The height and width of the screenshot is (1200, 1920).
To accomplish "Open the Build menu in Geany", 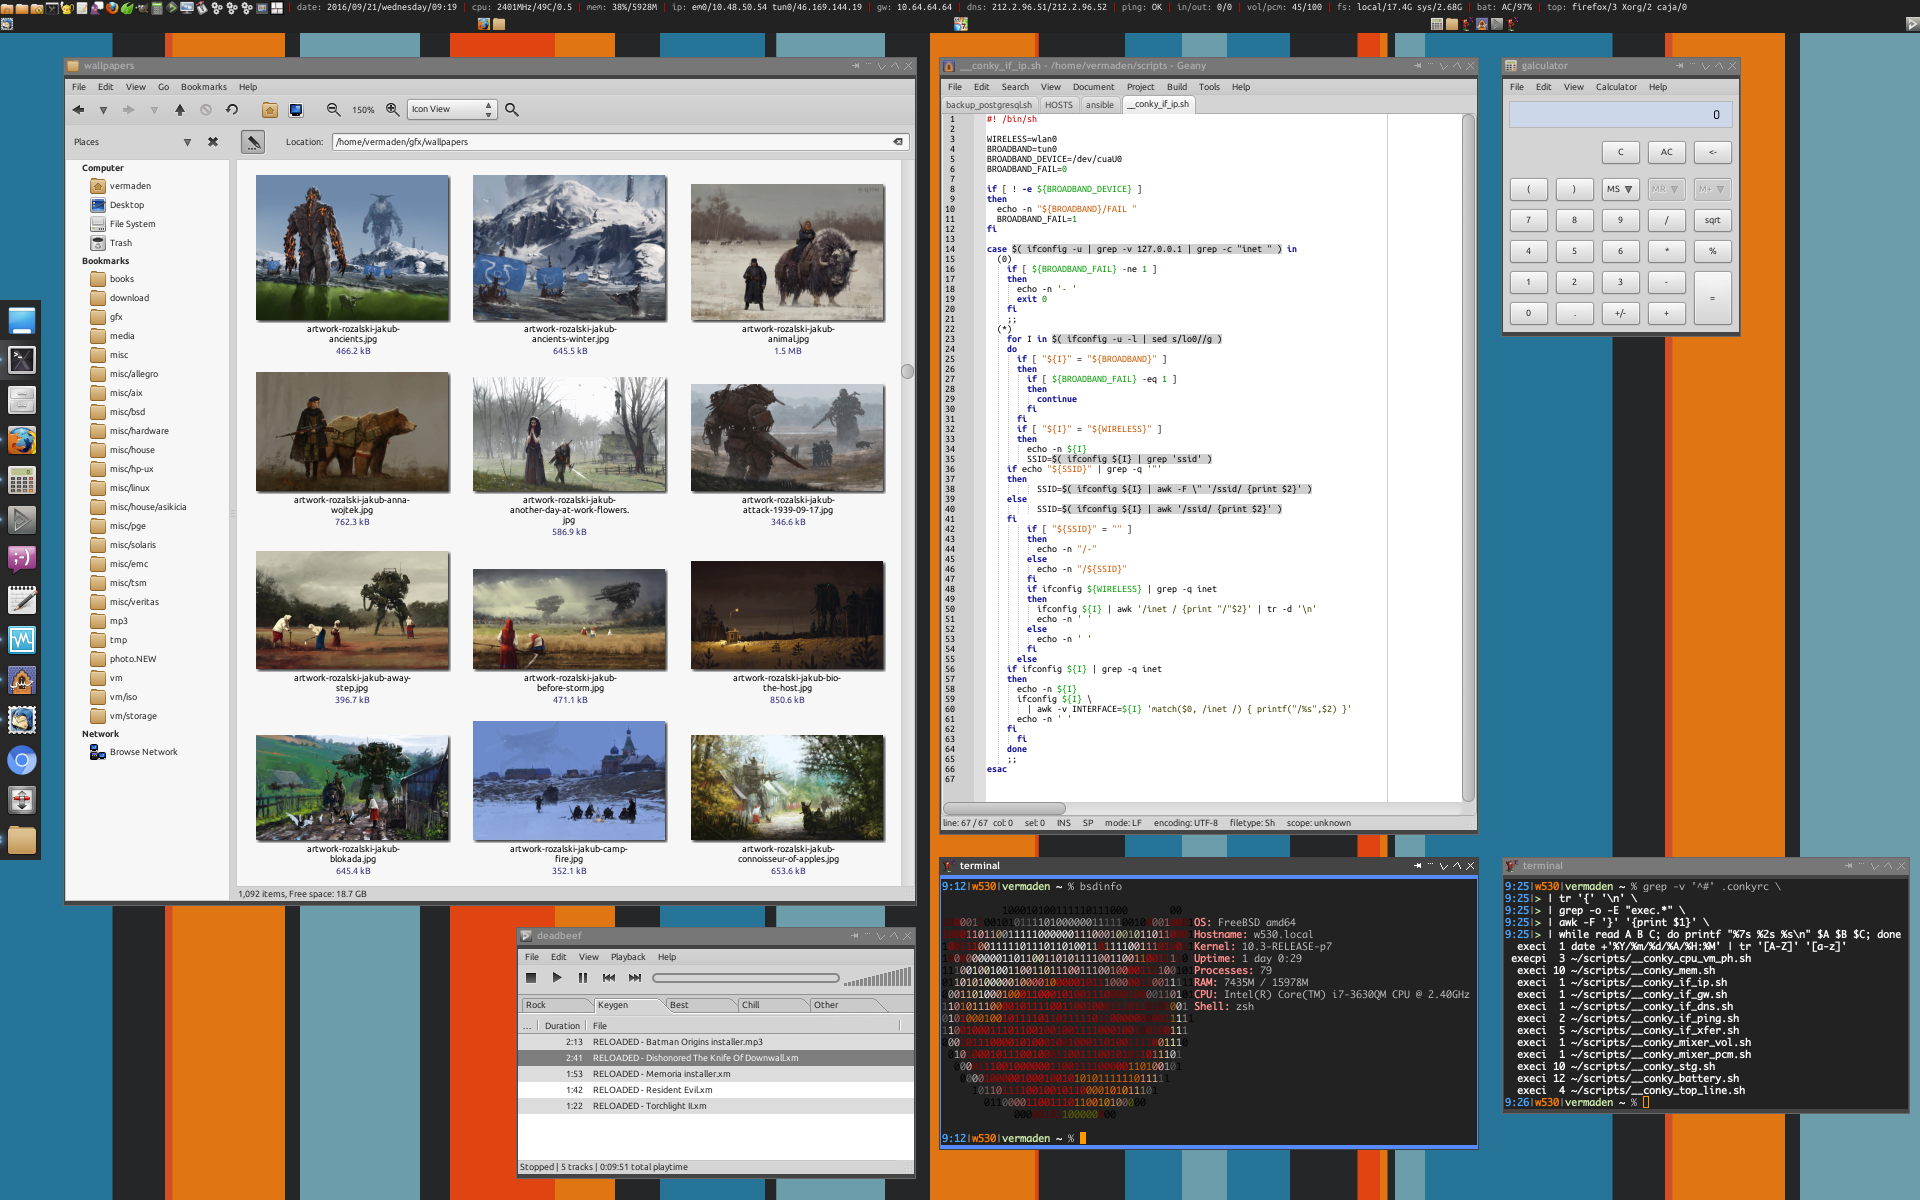I will (1177, 87).
